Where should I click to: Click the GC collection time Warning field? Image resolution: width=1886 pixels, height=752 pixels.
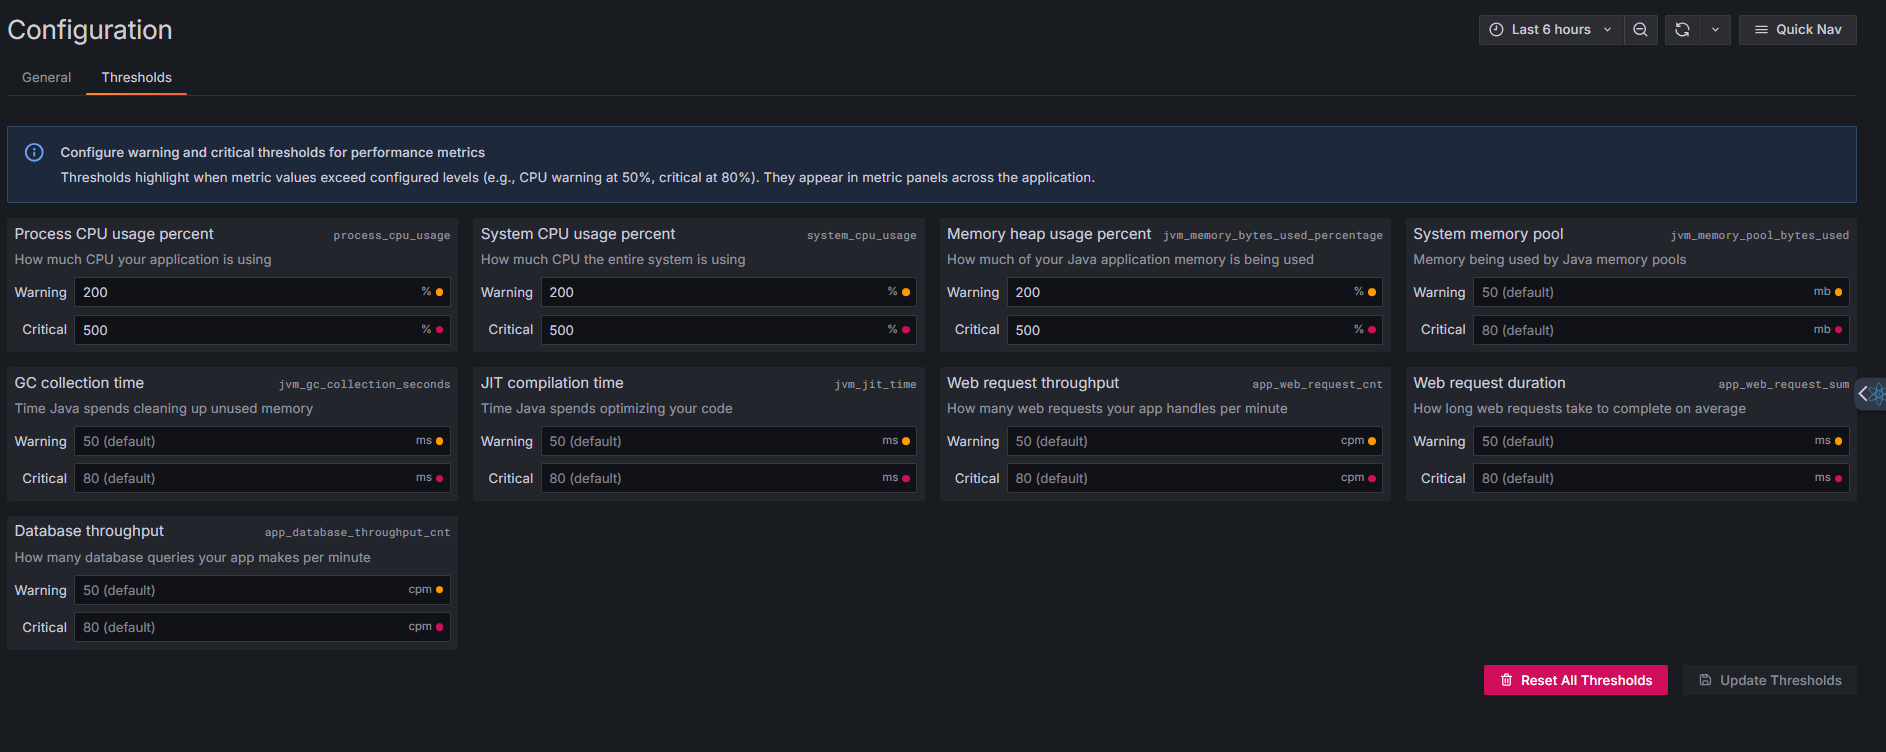click(245, 441)
